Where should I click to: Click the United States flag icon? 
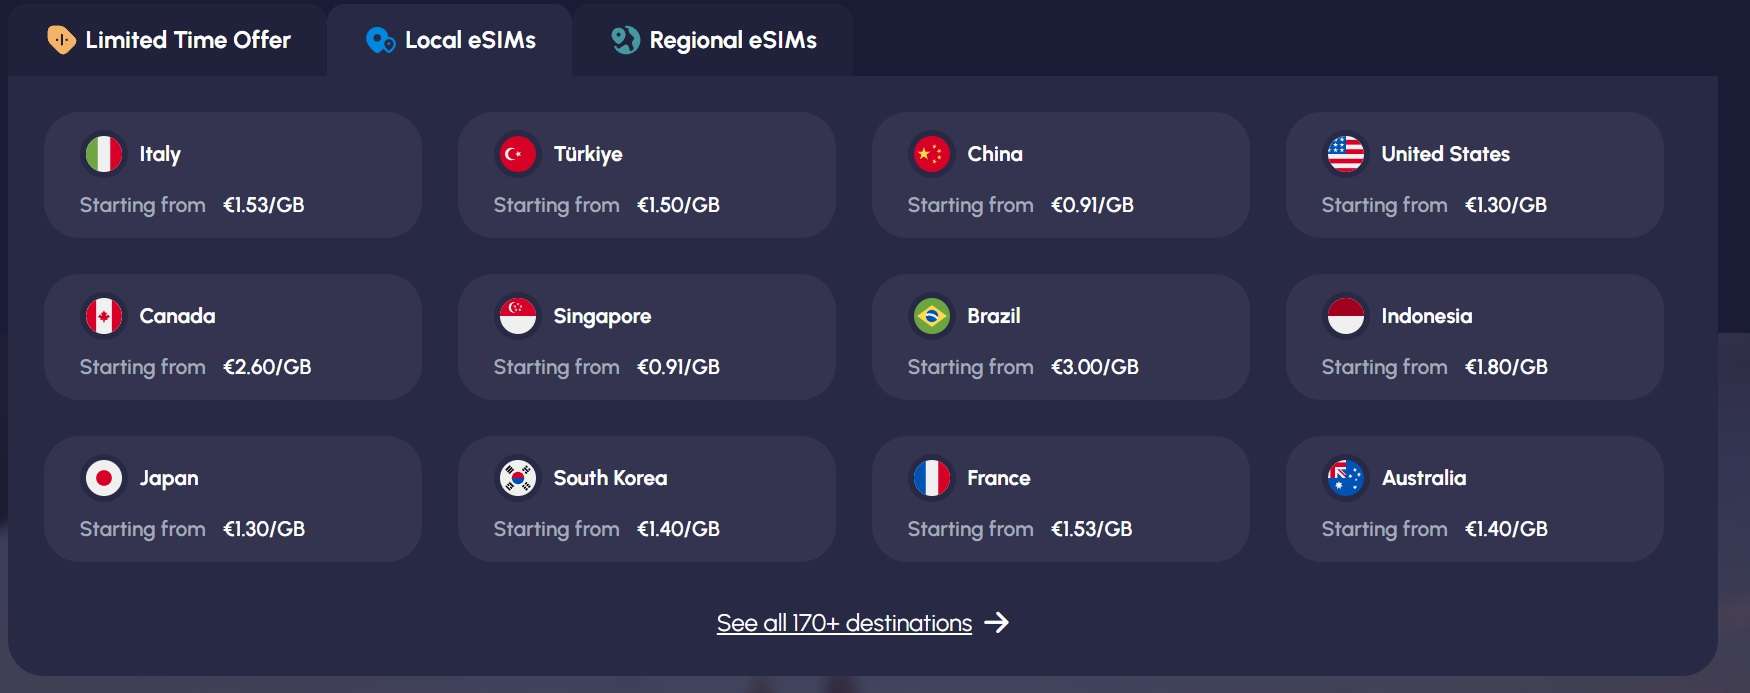pyautogui.click(x=1345, y=154)
